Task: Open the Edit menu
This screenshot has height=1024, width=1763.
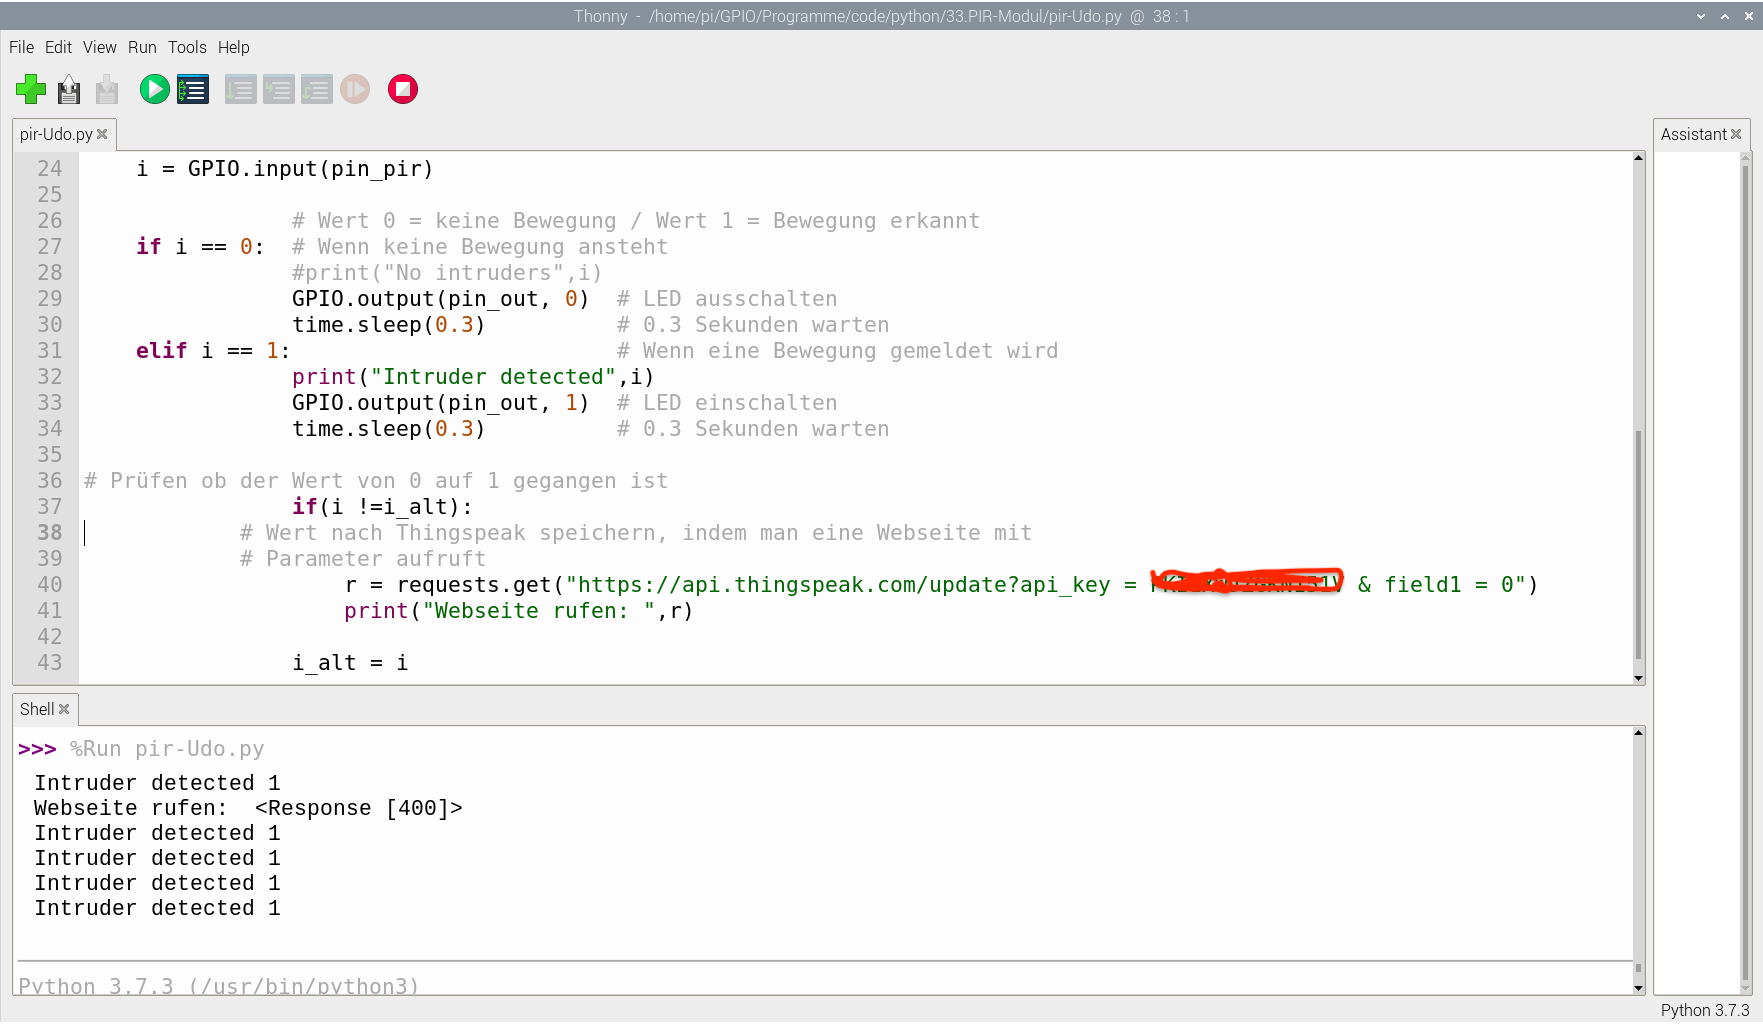Action: (58, 47)
